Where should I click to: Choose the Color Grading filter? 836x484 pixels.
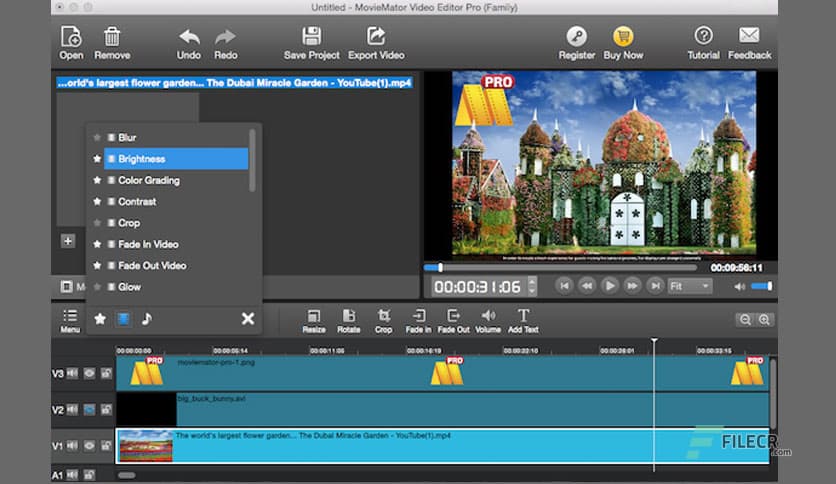[176, 180]
